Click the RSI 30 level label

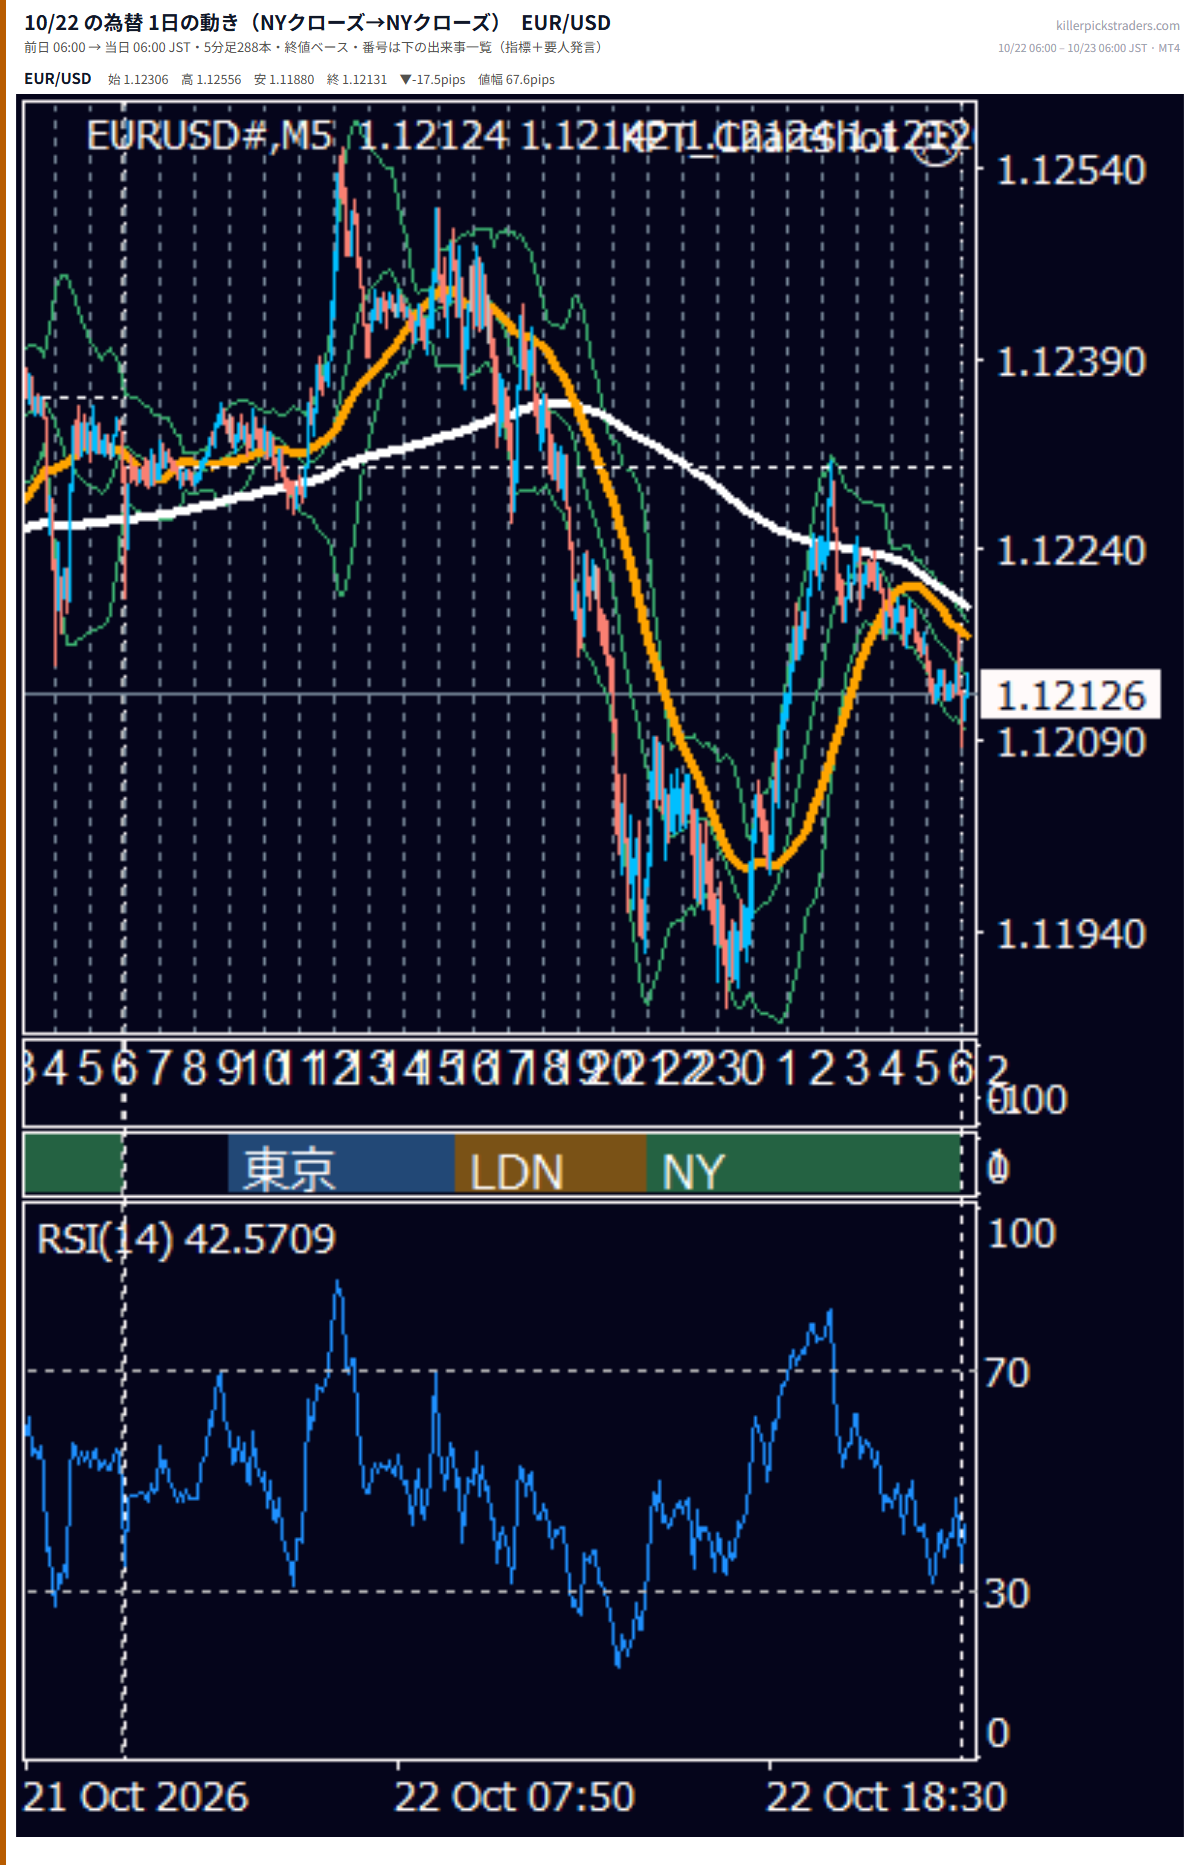[1007, 1594]
